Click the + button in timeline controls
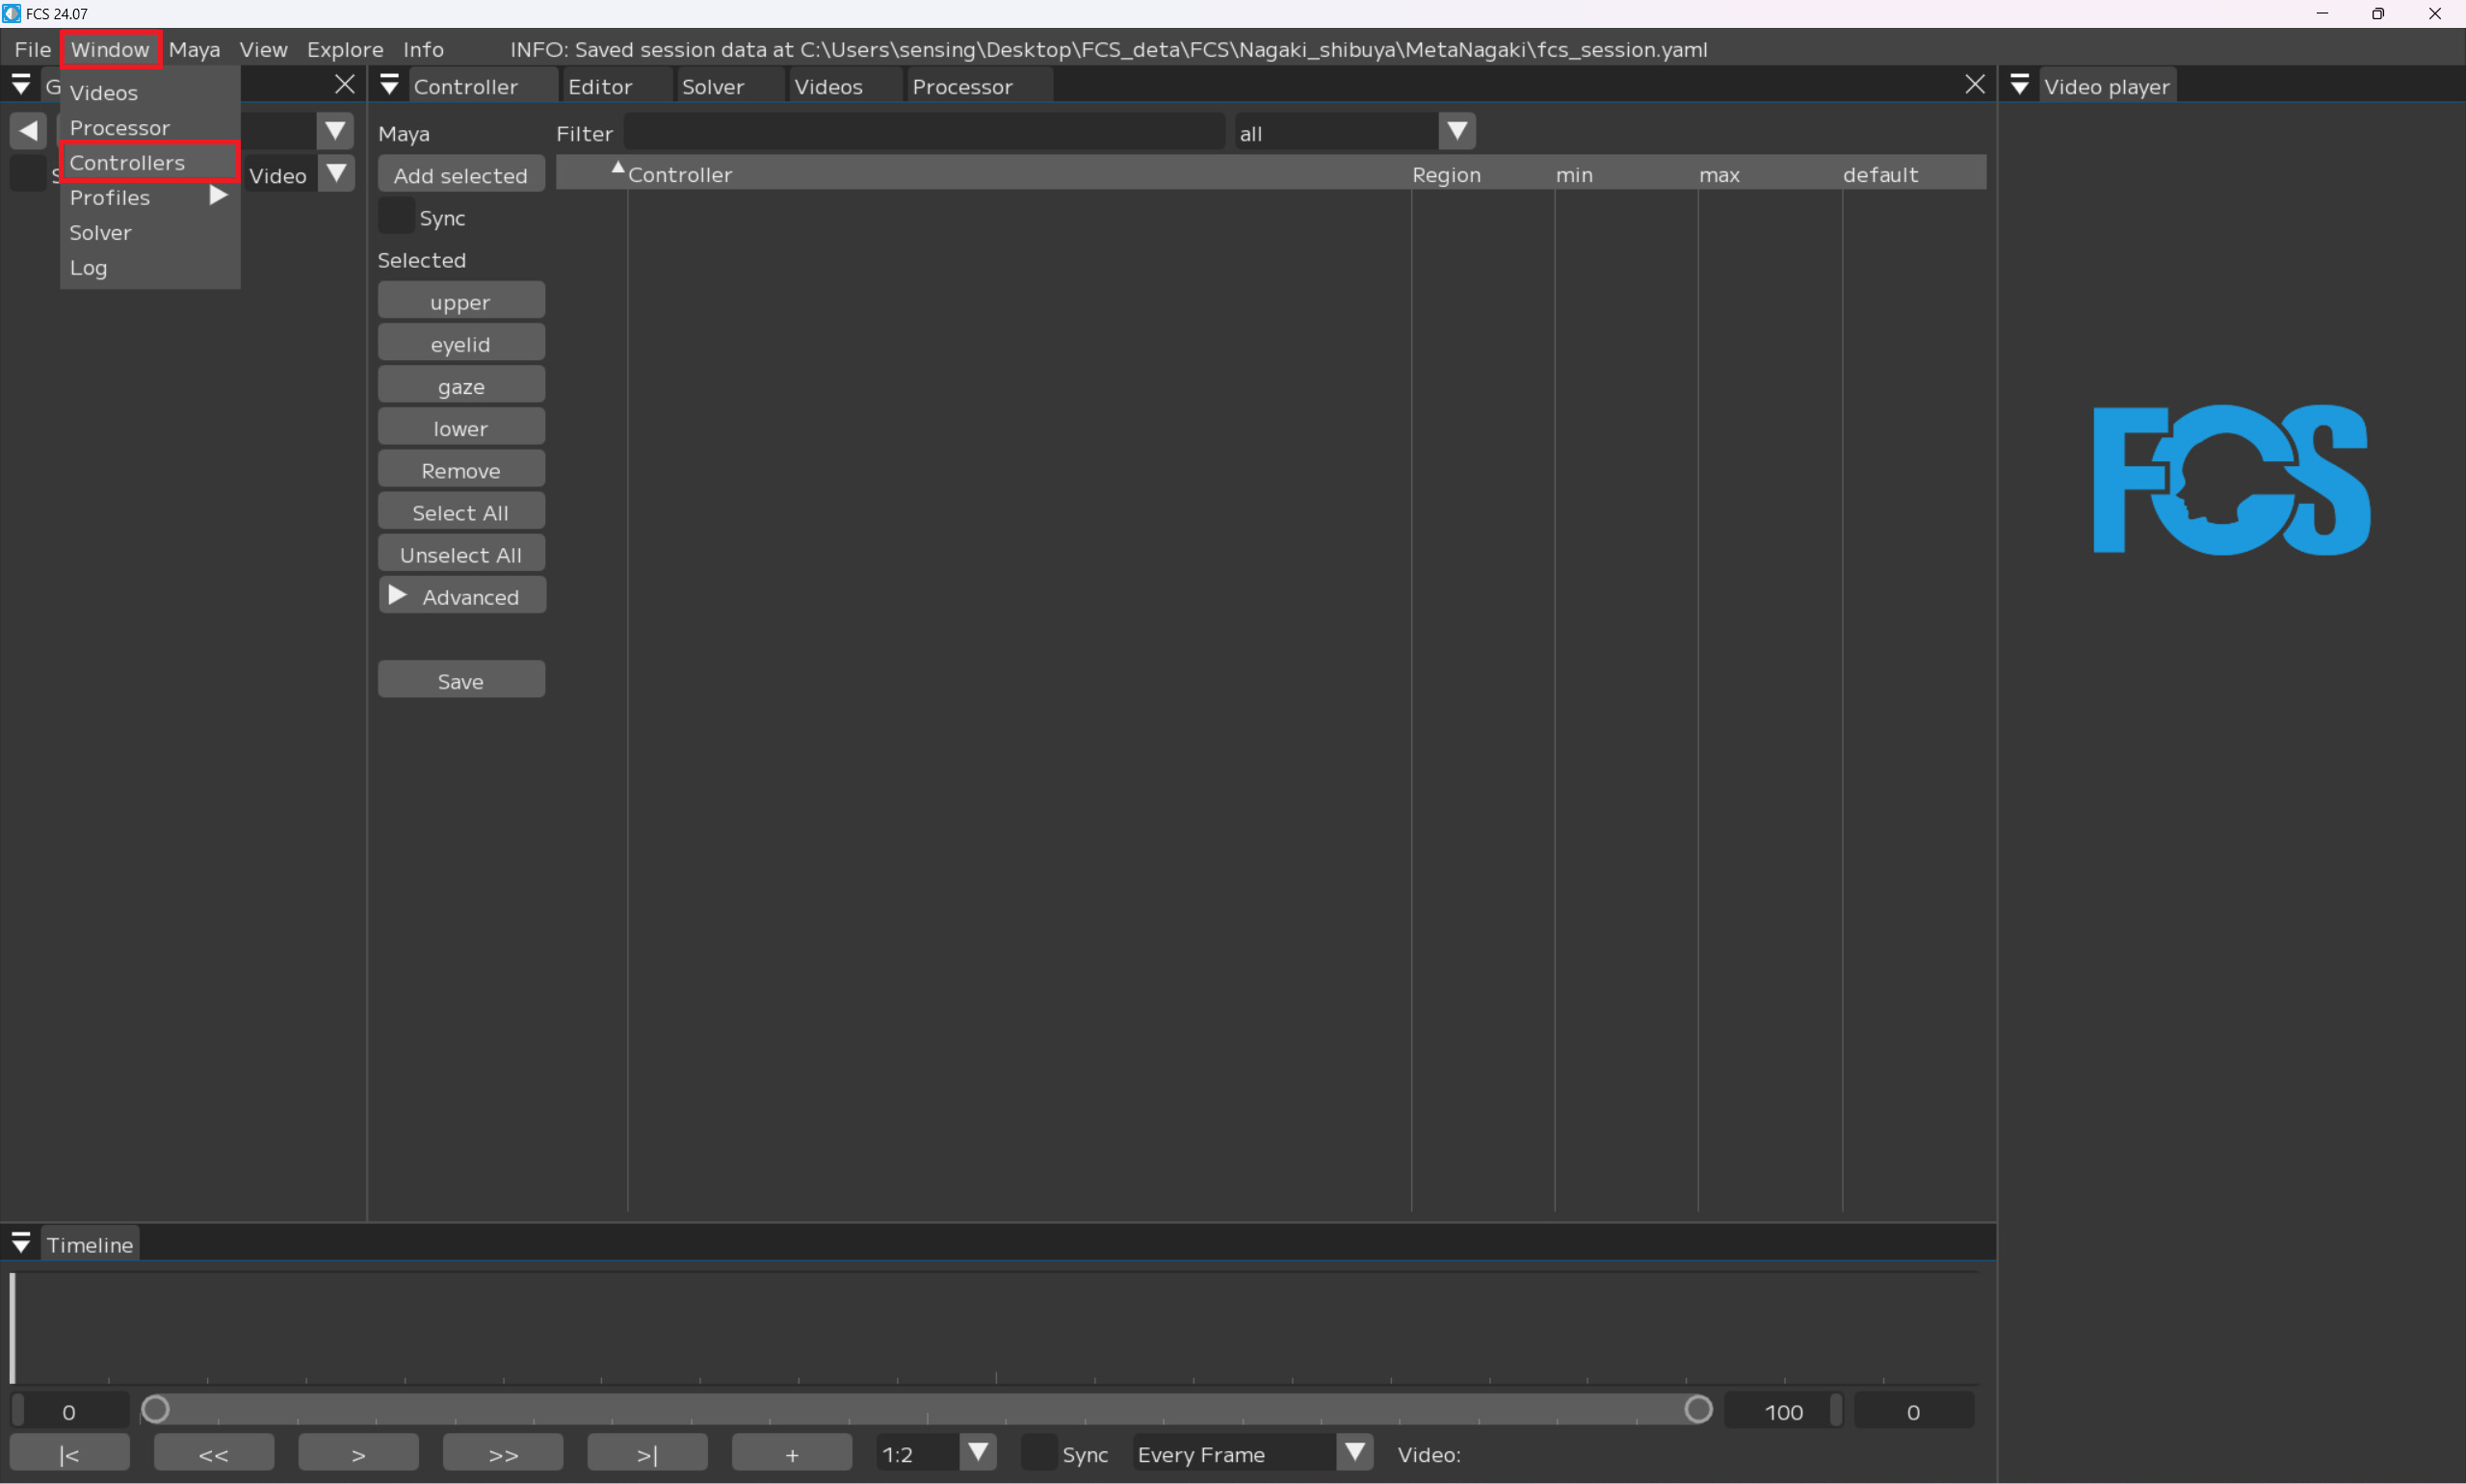 (791, 1454)
